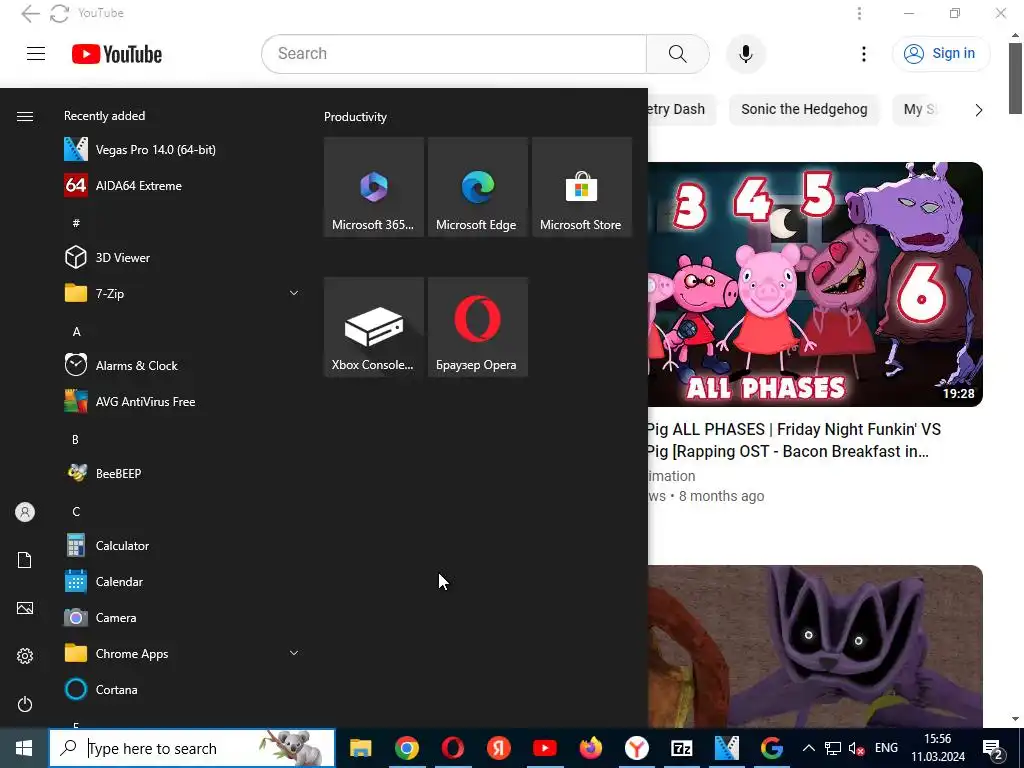Focus the taskbar search box

[x=192, y=748]
